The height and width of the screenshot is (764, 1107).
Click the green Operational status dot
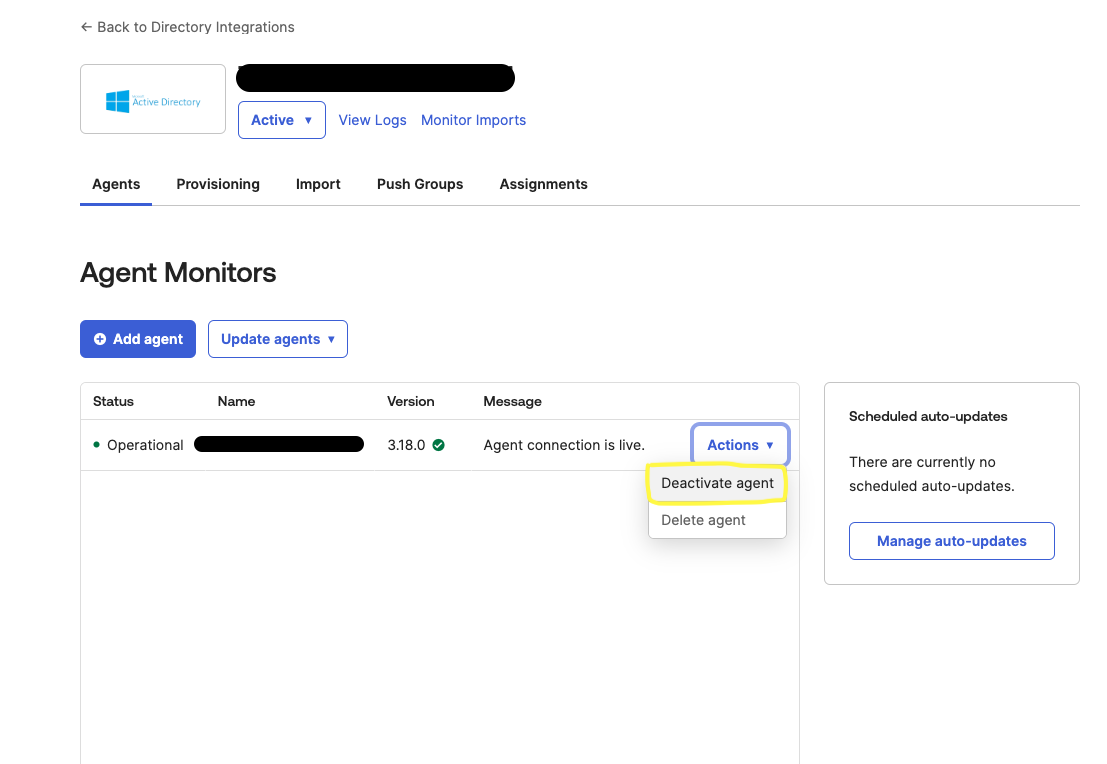click(97, 445)
